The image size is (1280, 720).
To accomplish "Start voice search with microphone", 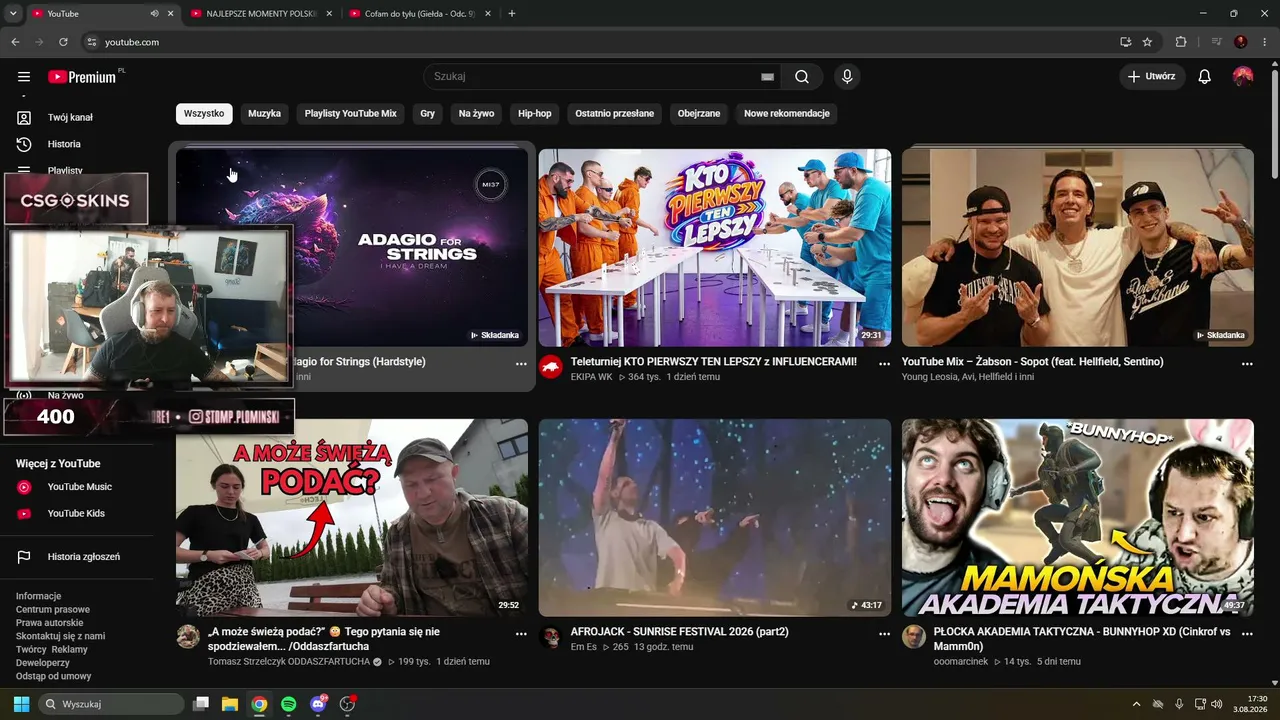I will 847,77.
